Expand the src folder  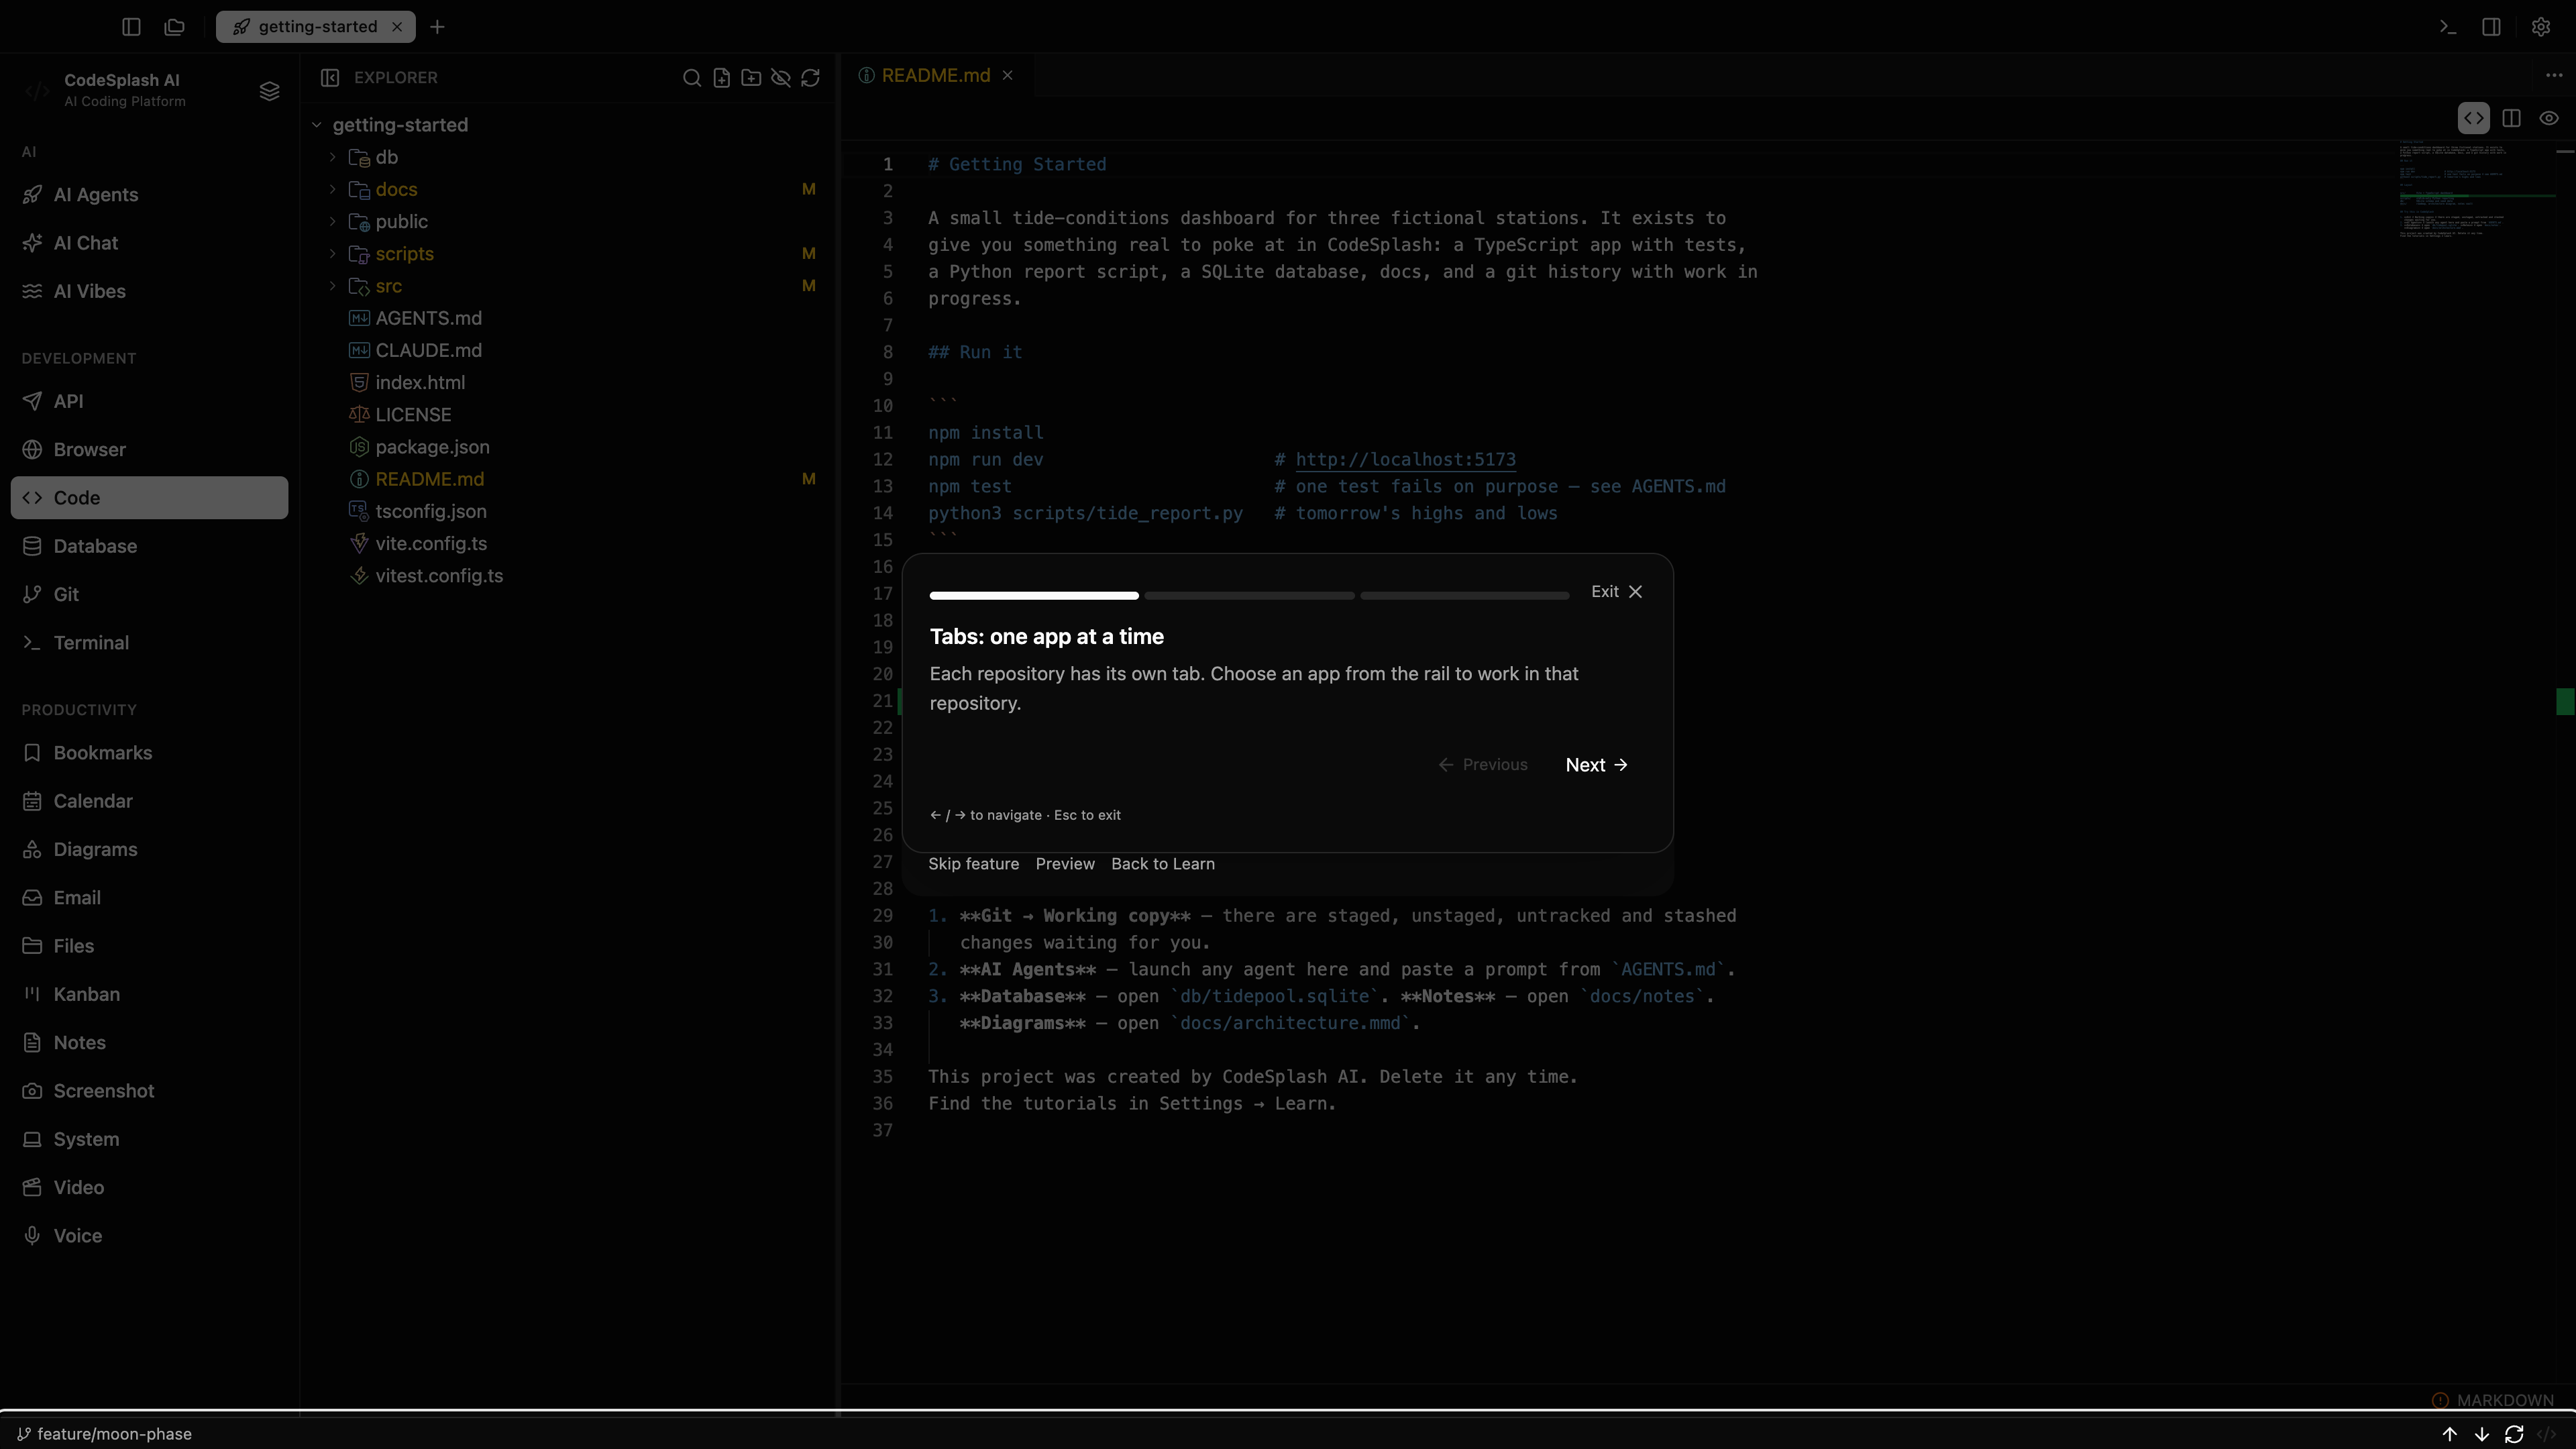point(333,285)
